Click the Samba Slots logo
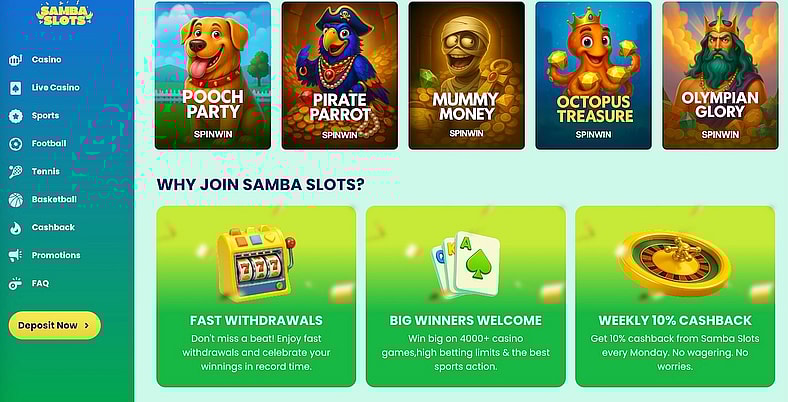788x402 pixels. (65, 14)
